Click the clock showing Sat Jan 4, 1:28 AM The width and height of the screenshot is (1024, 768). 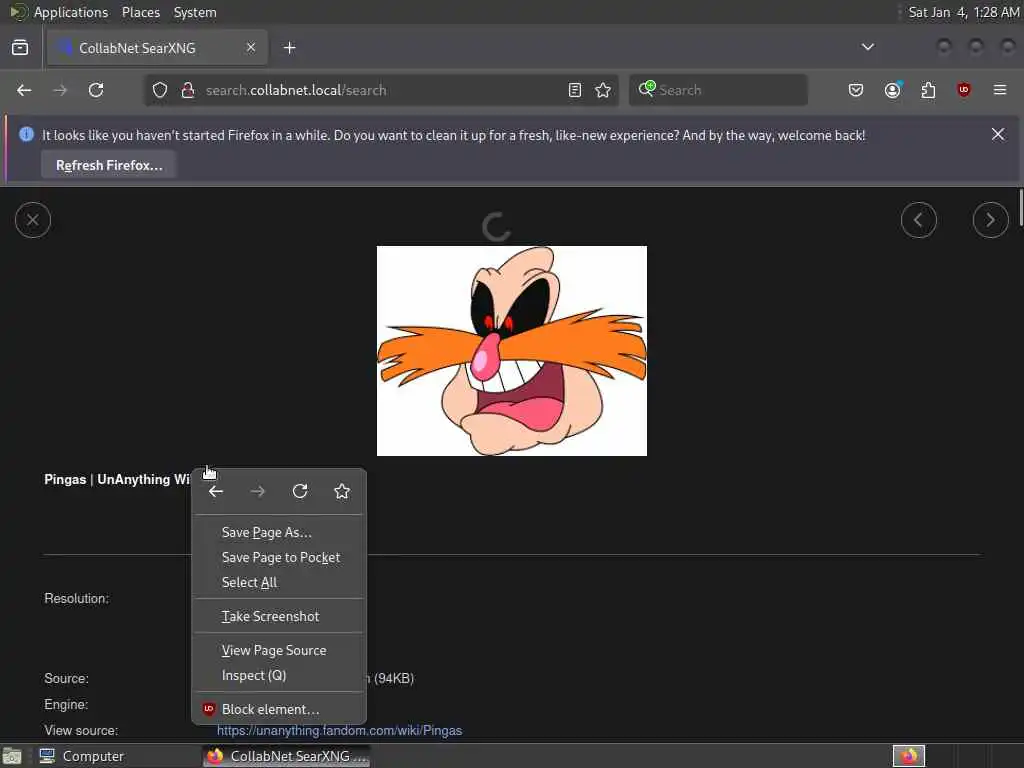(963, 12)
